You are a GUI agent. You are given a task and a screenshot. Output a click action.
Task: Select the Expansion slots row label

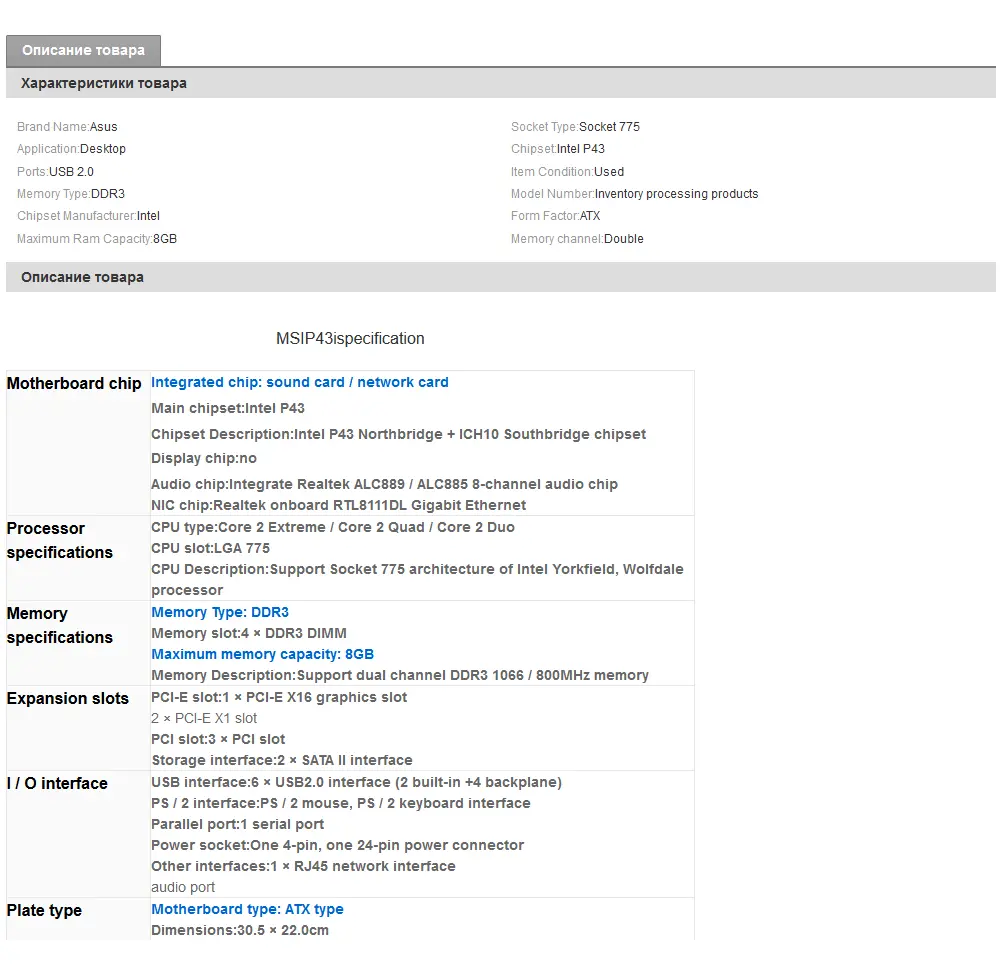68,699
